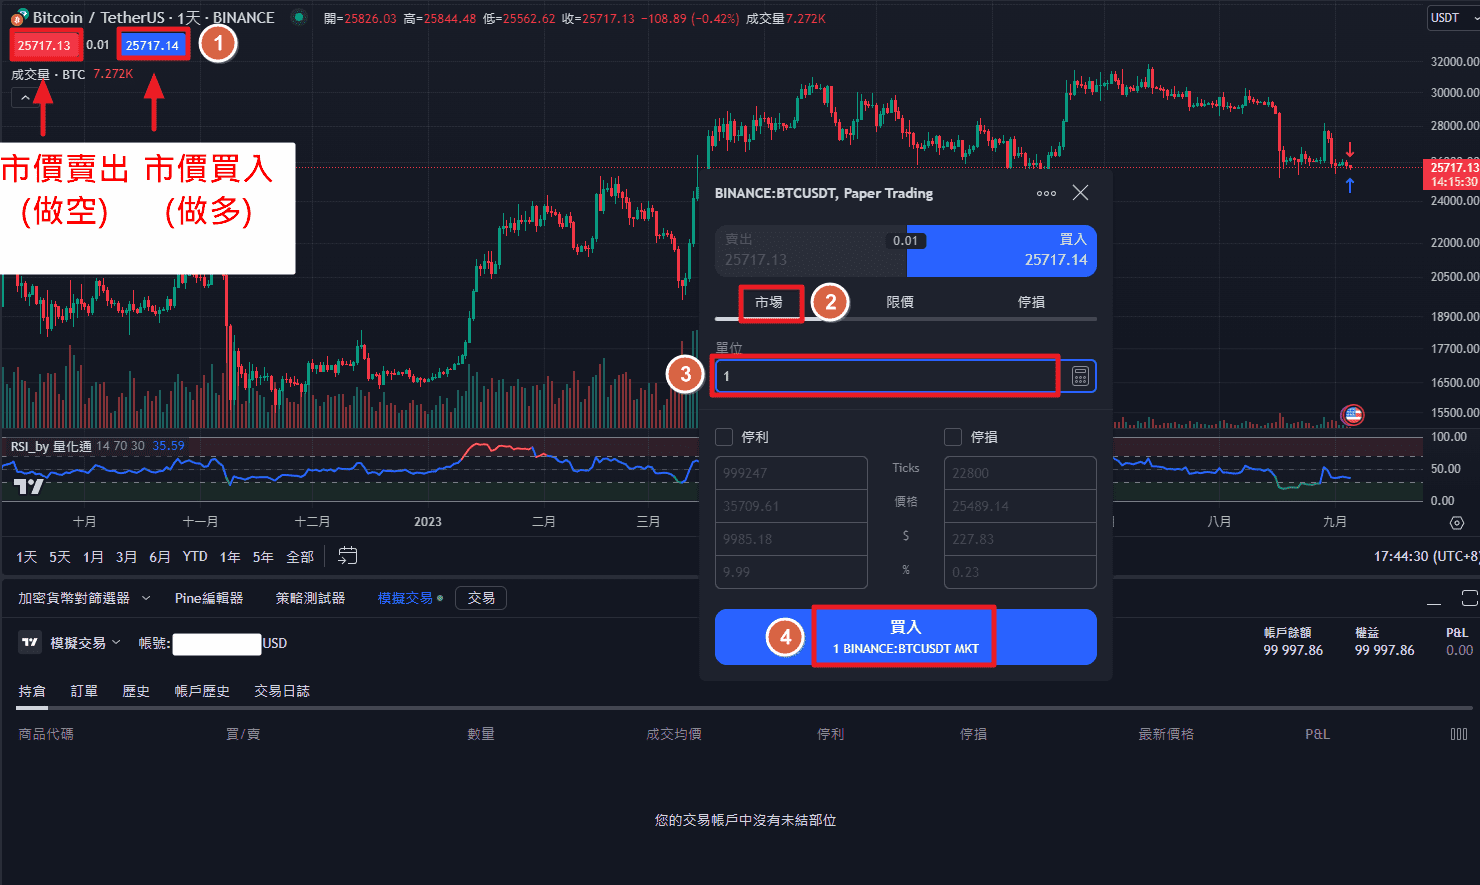Maximize the bottom trading panel
Screen dimensions: 1480x885
click(x=1469, y=598)
